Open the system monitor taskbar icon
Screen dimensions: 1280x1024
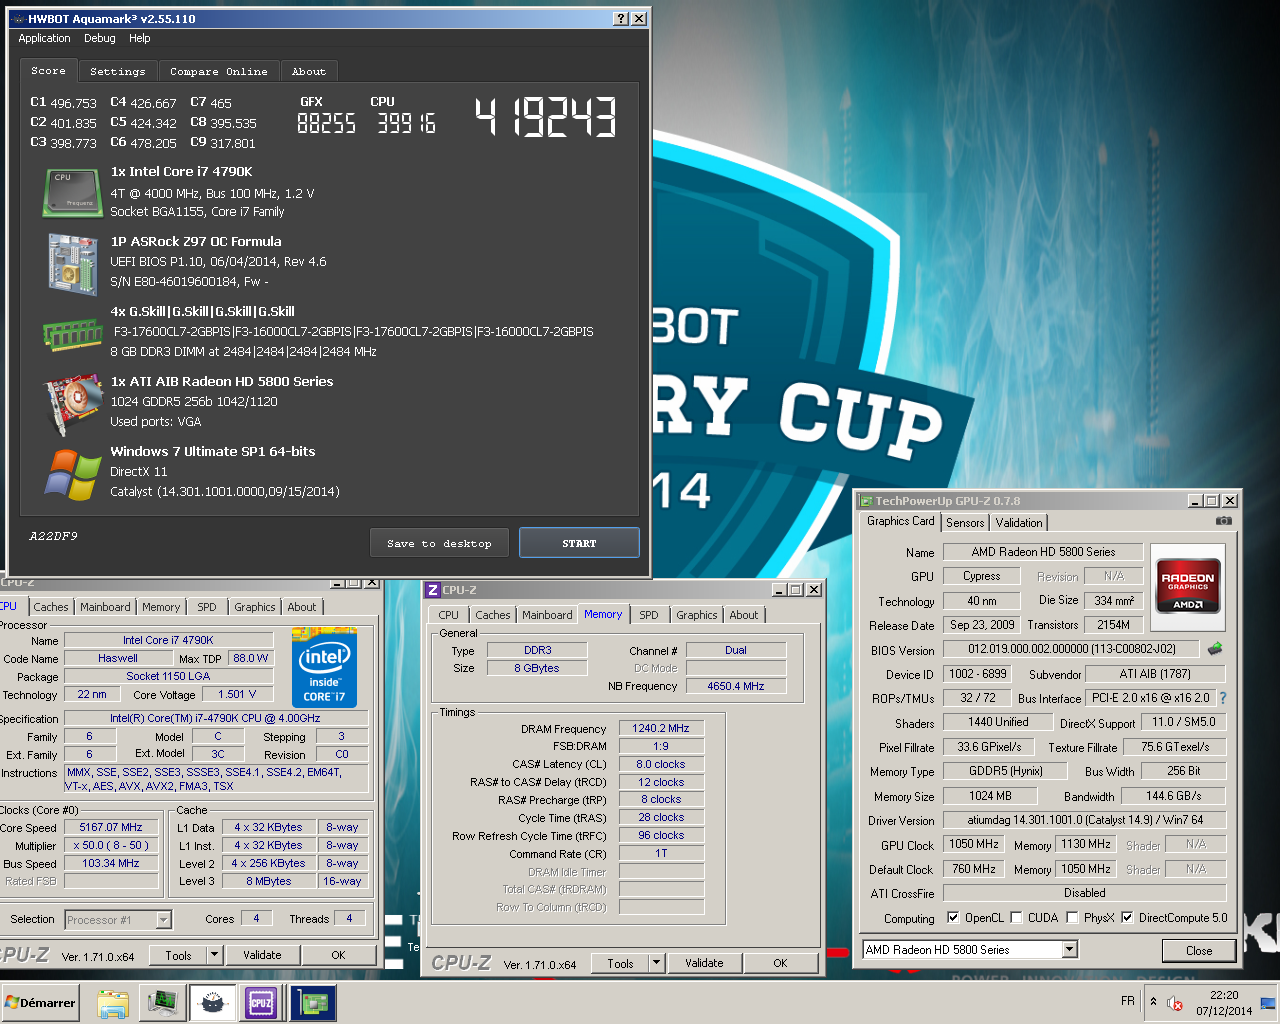coord(162,1003)
